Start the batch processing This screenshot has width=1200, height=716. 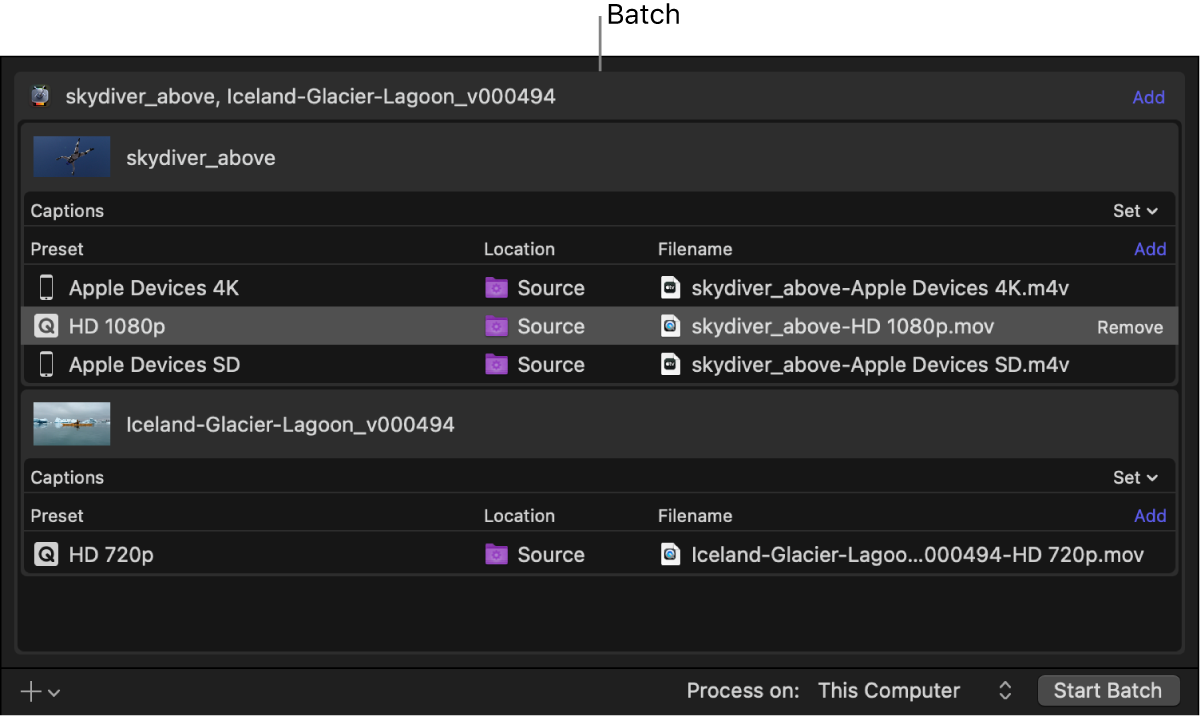(1108, 690)
